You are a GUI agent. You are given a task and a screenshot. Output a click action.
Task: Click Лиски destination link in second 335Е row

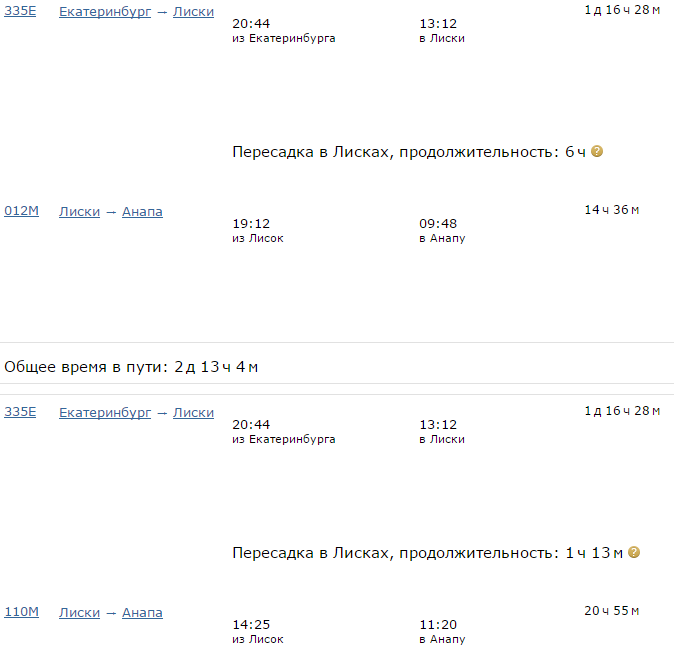193,412
